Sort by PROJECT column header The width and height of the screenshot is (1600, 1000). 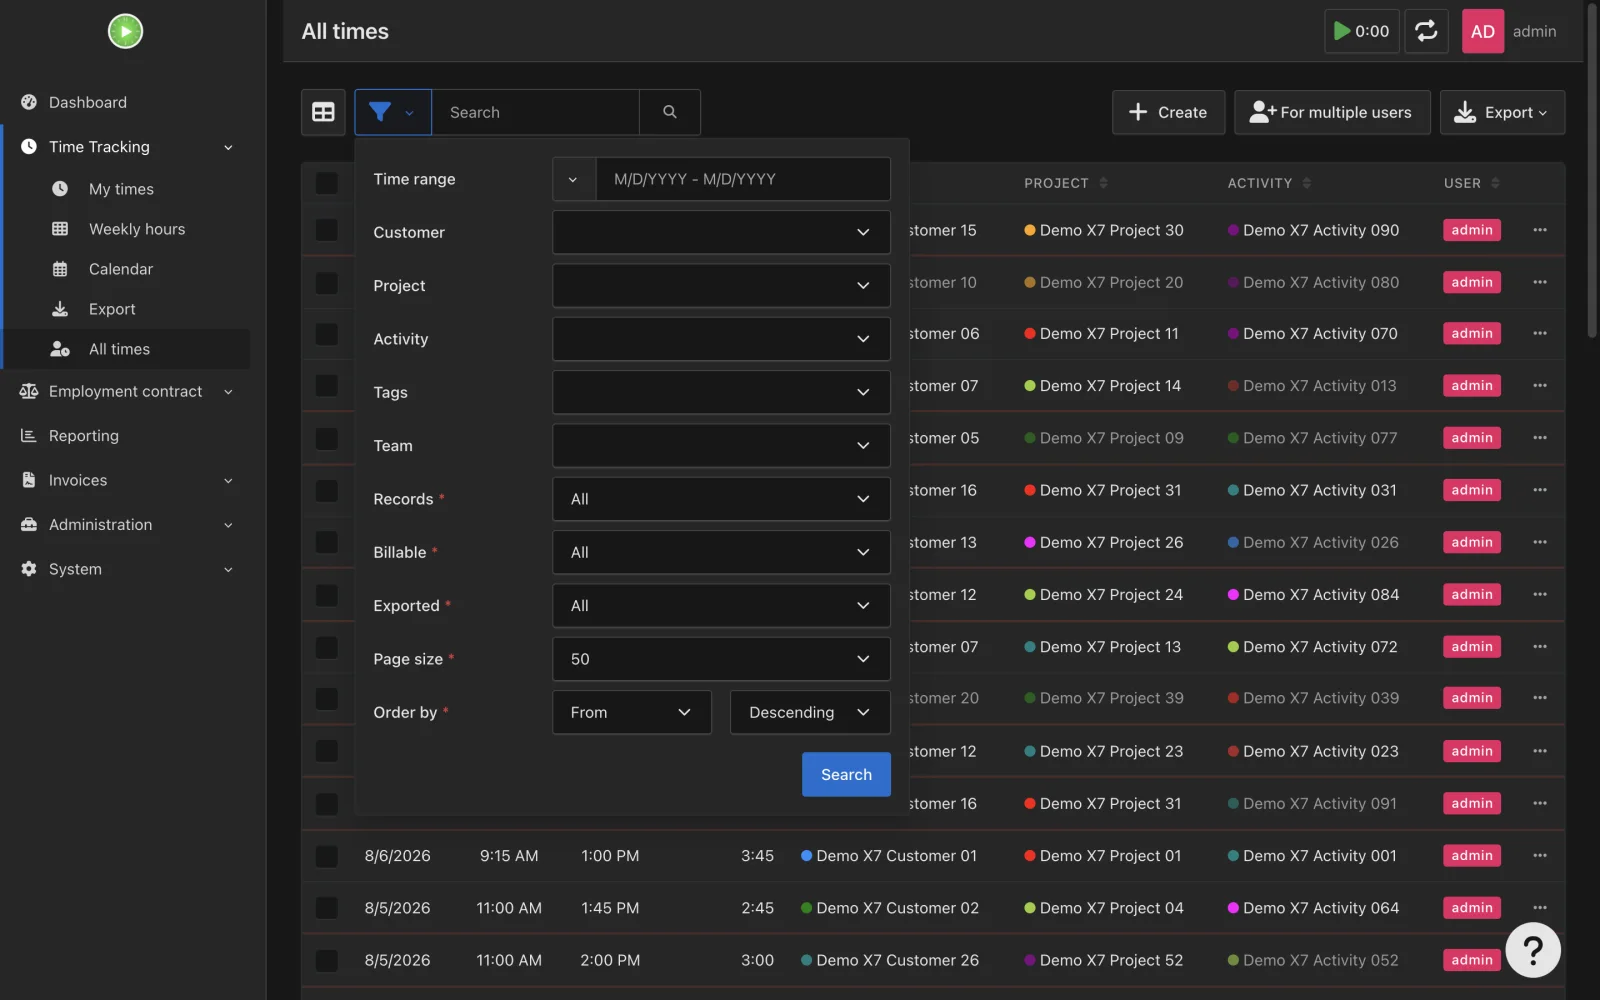[1066, 183]
